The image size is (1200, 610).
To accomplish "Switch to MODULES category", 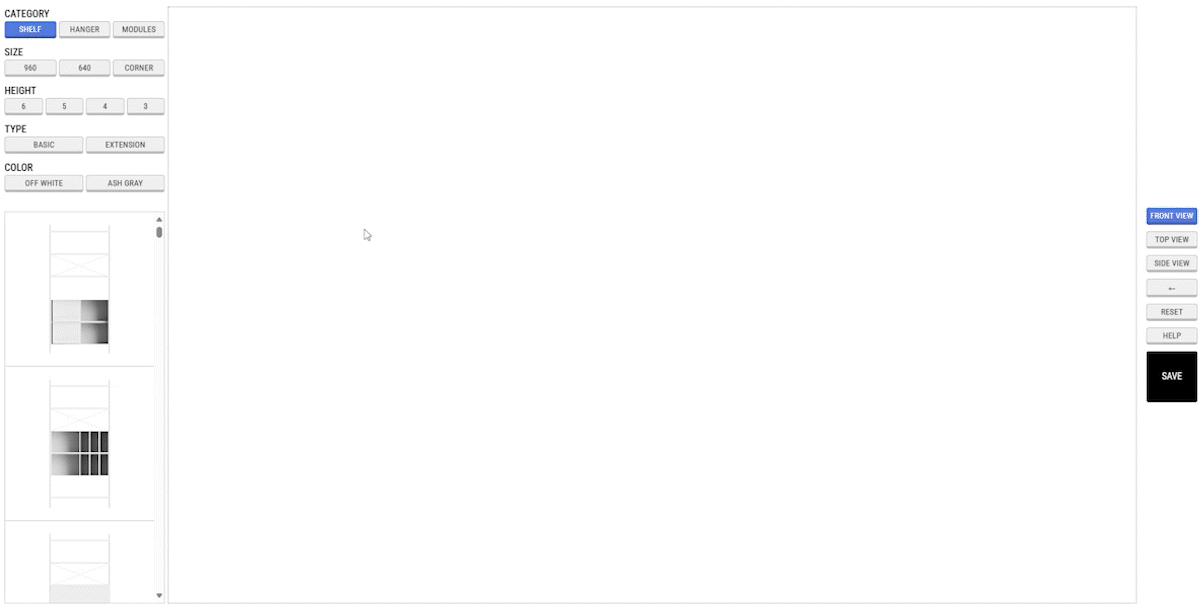I will click(138, 29).
